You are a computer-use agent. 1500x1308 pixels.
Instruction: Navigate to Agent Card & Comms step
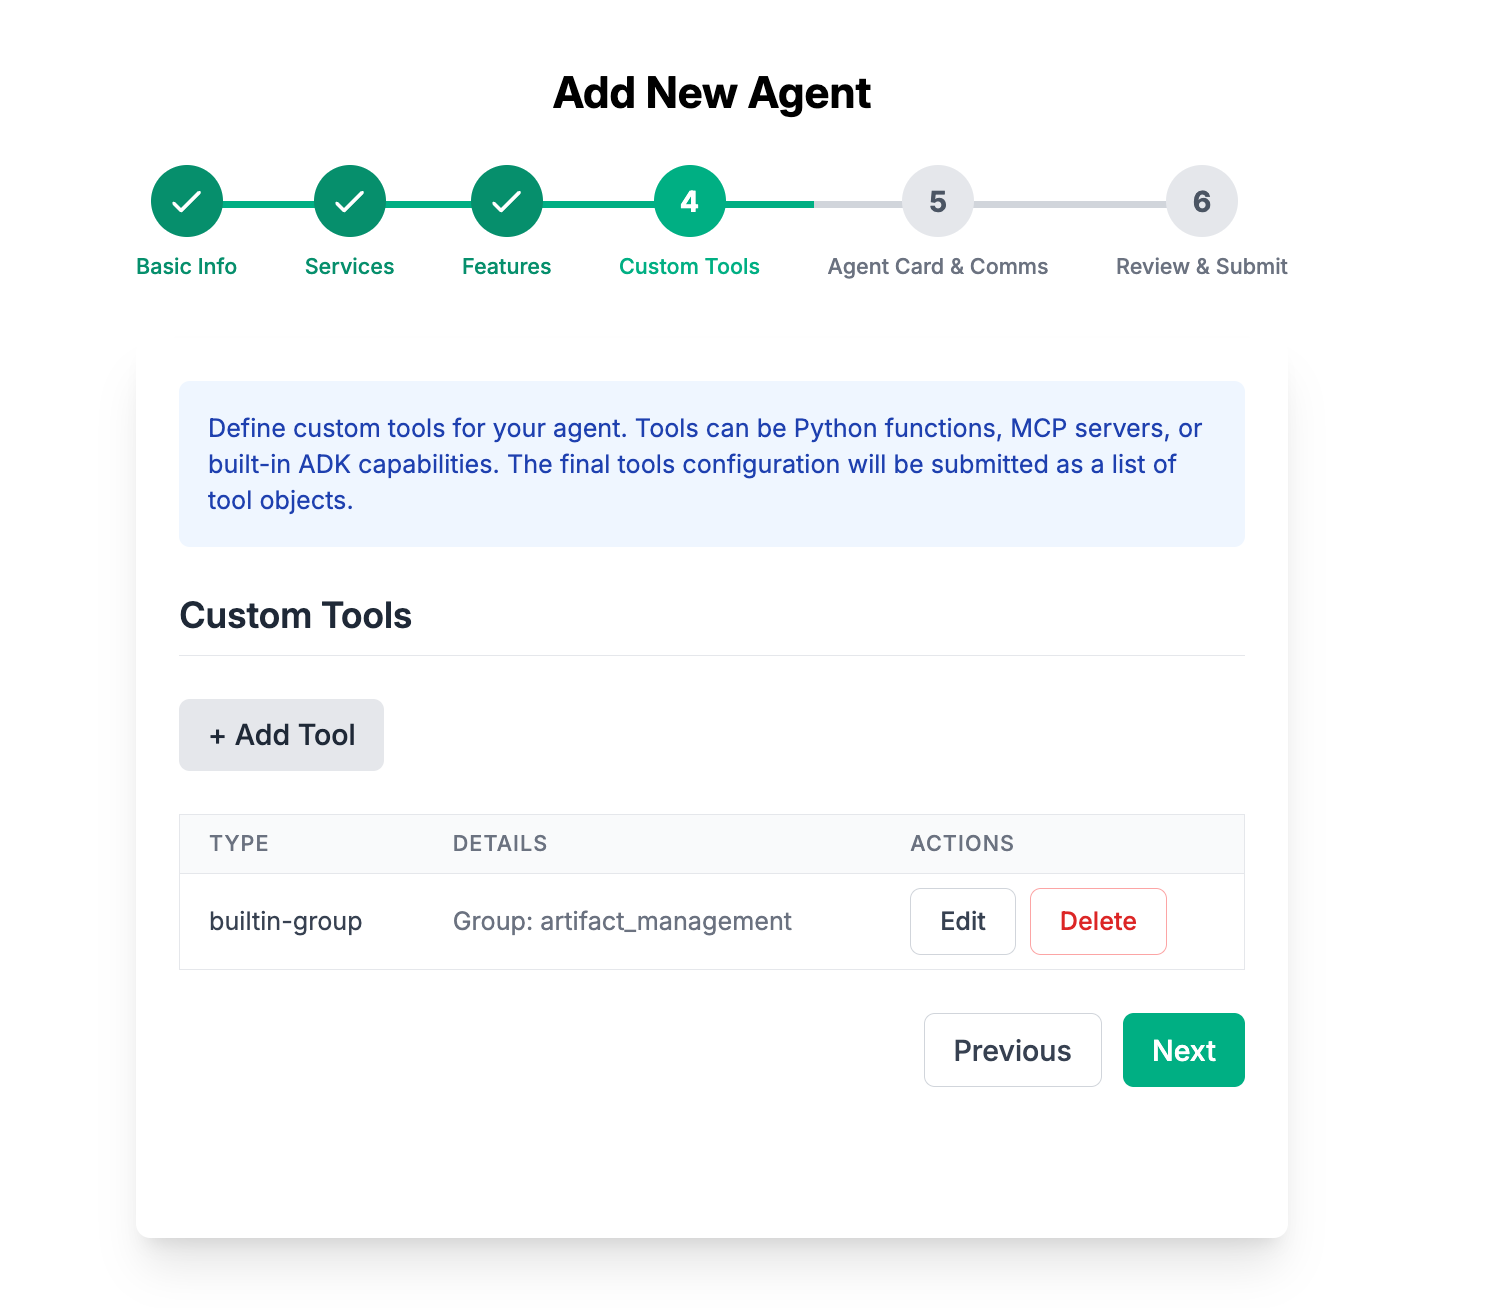pos(937,266)
